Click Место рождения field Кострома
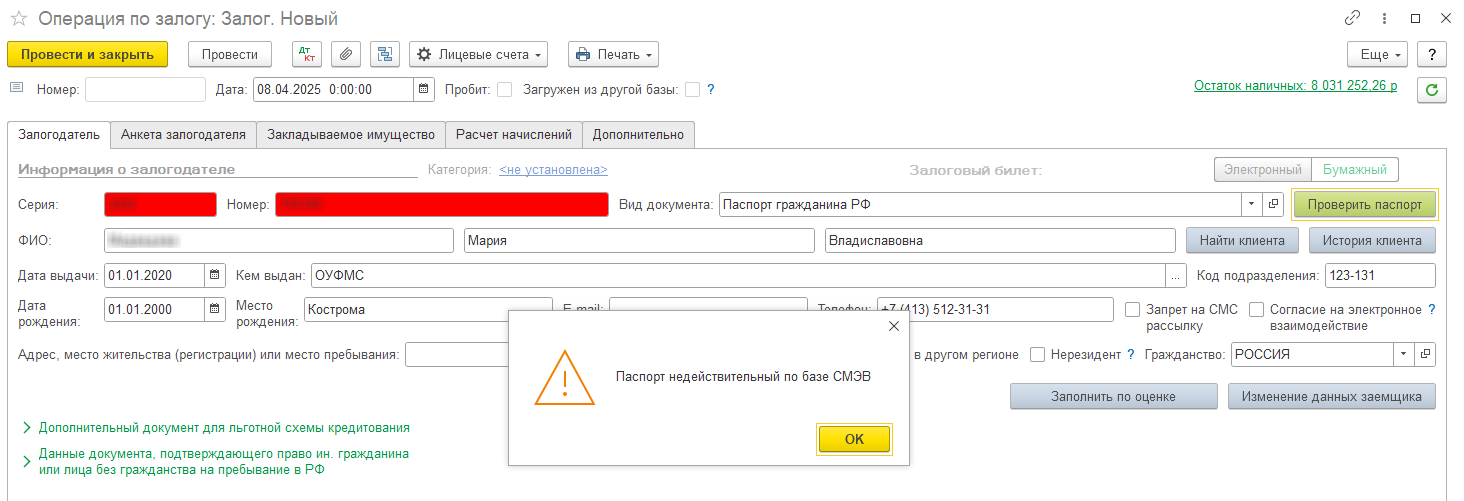 tap(429, 309)
